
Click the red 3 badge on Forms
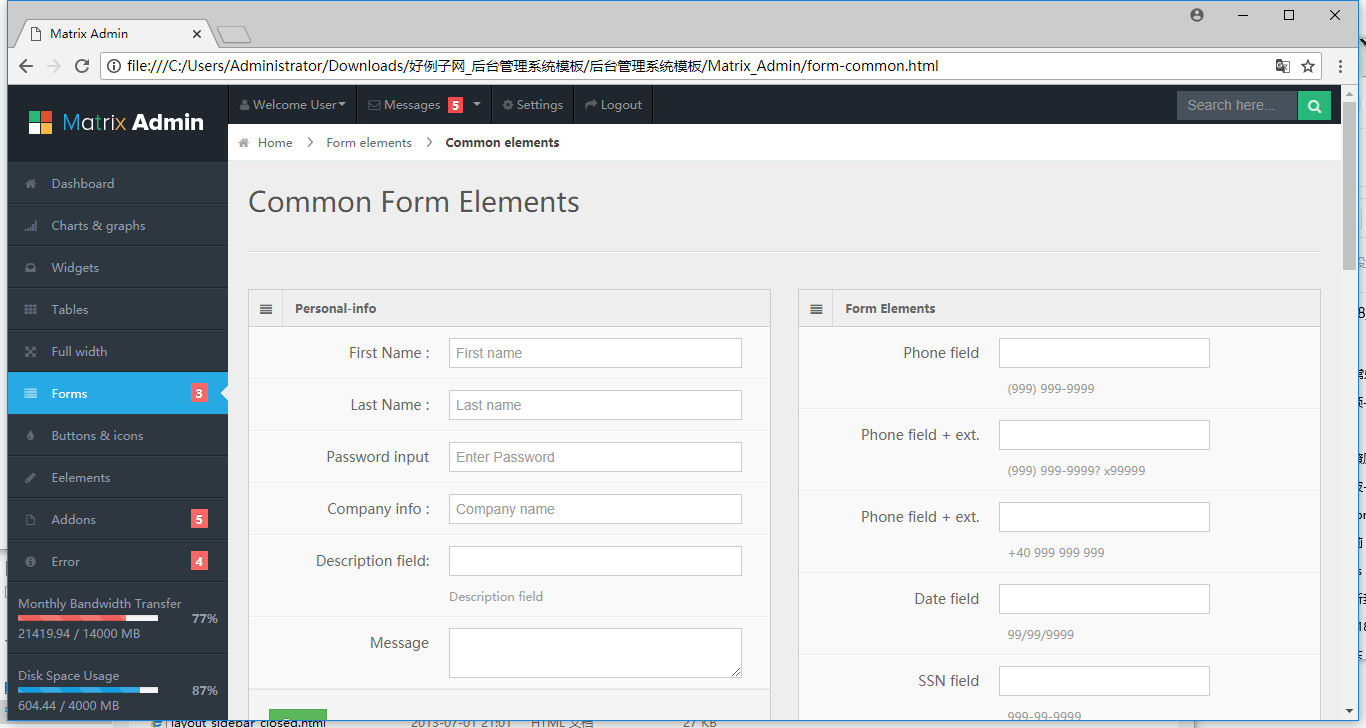pos(199,394)
